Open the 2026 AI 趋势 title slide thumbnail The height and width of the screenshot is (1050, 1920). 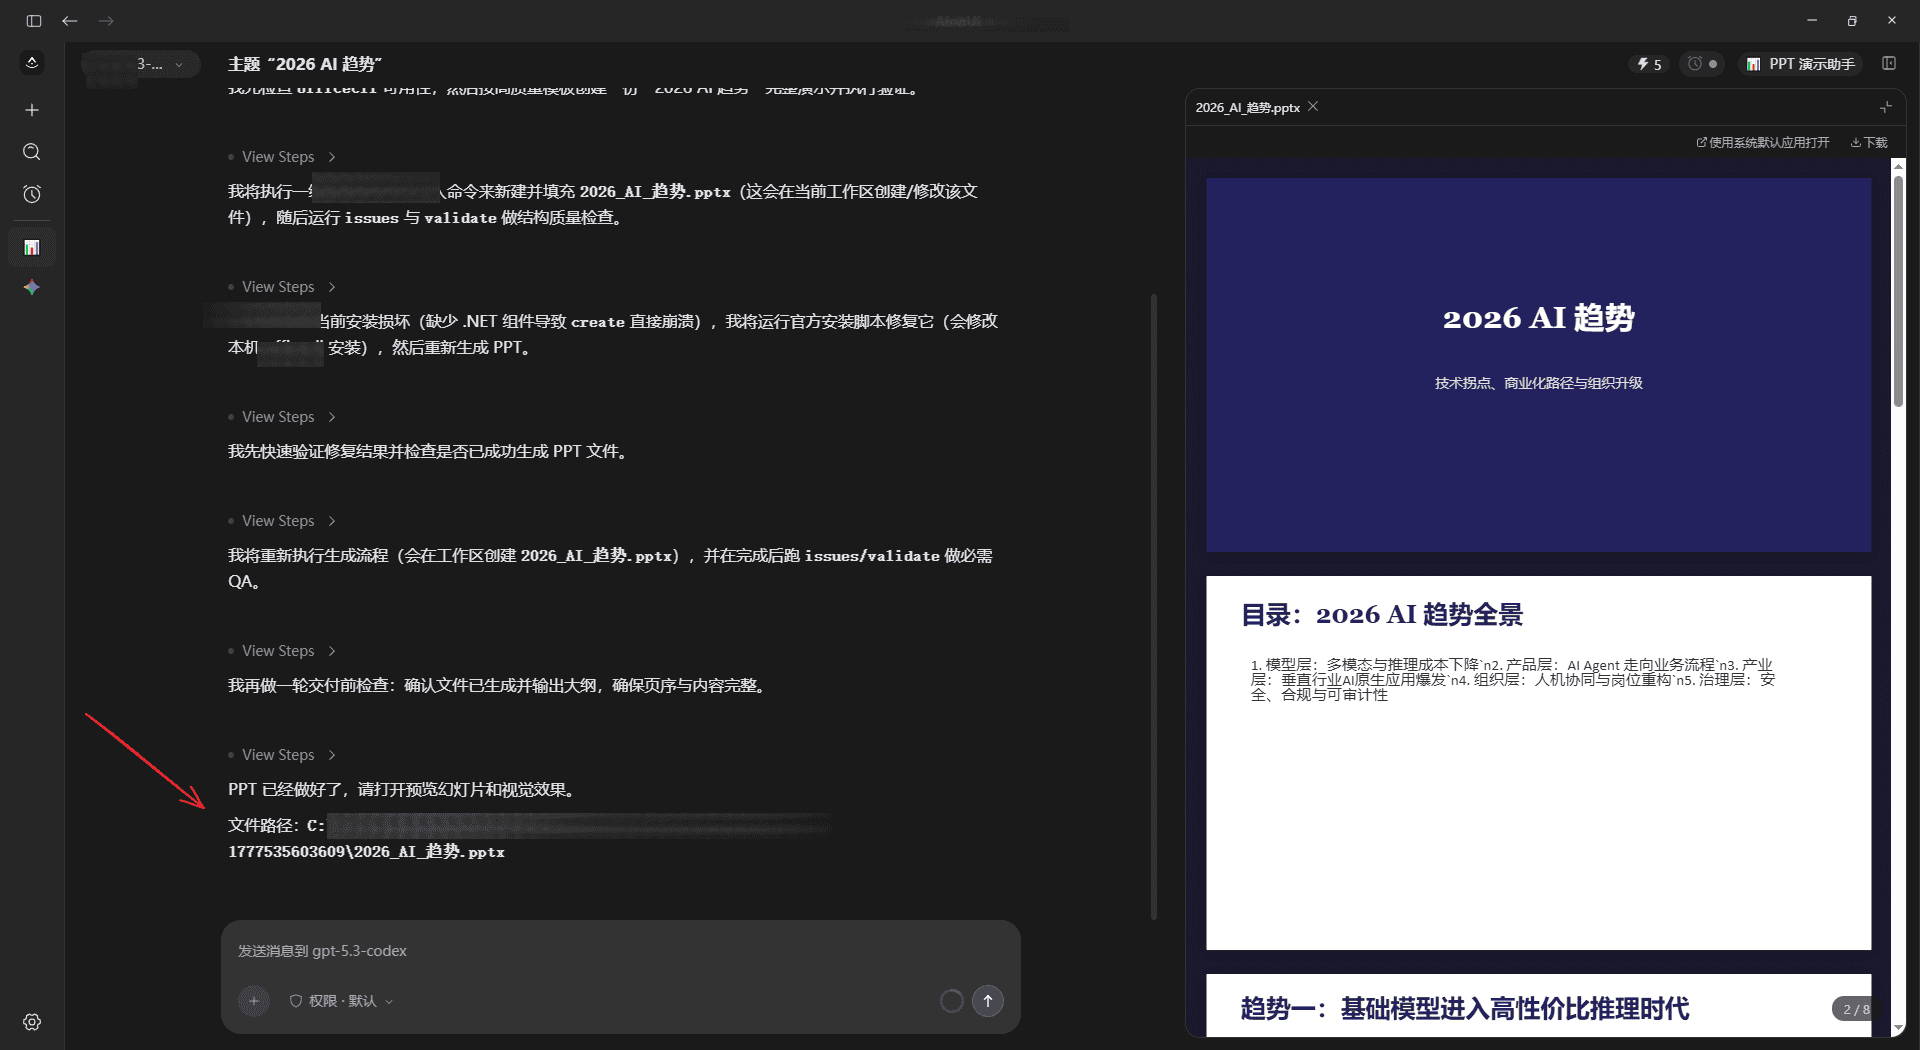(x=1538, y=365)
